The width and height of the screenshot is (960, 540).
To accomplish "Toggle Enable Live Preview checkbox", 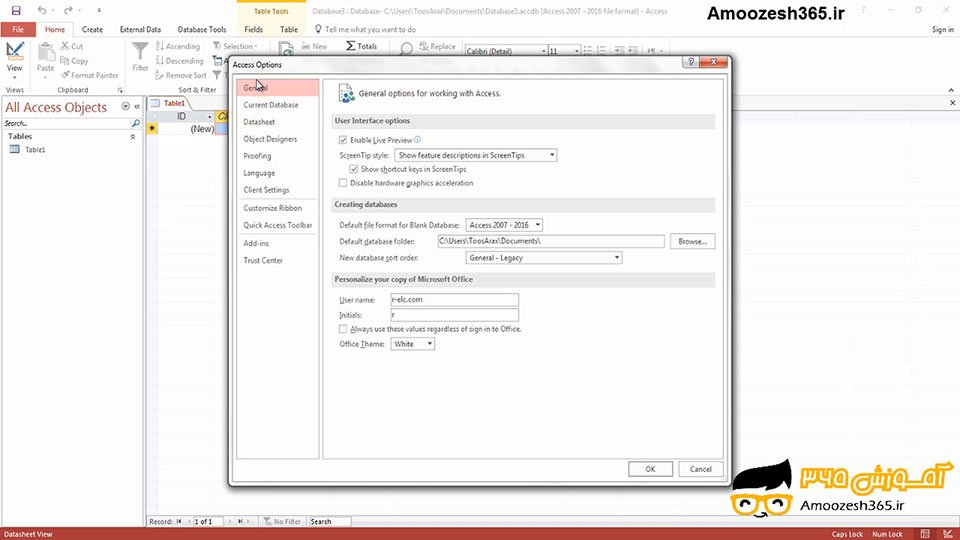I will pyautogui.click(x=343, y=140).
